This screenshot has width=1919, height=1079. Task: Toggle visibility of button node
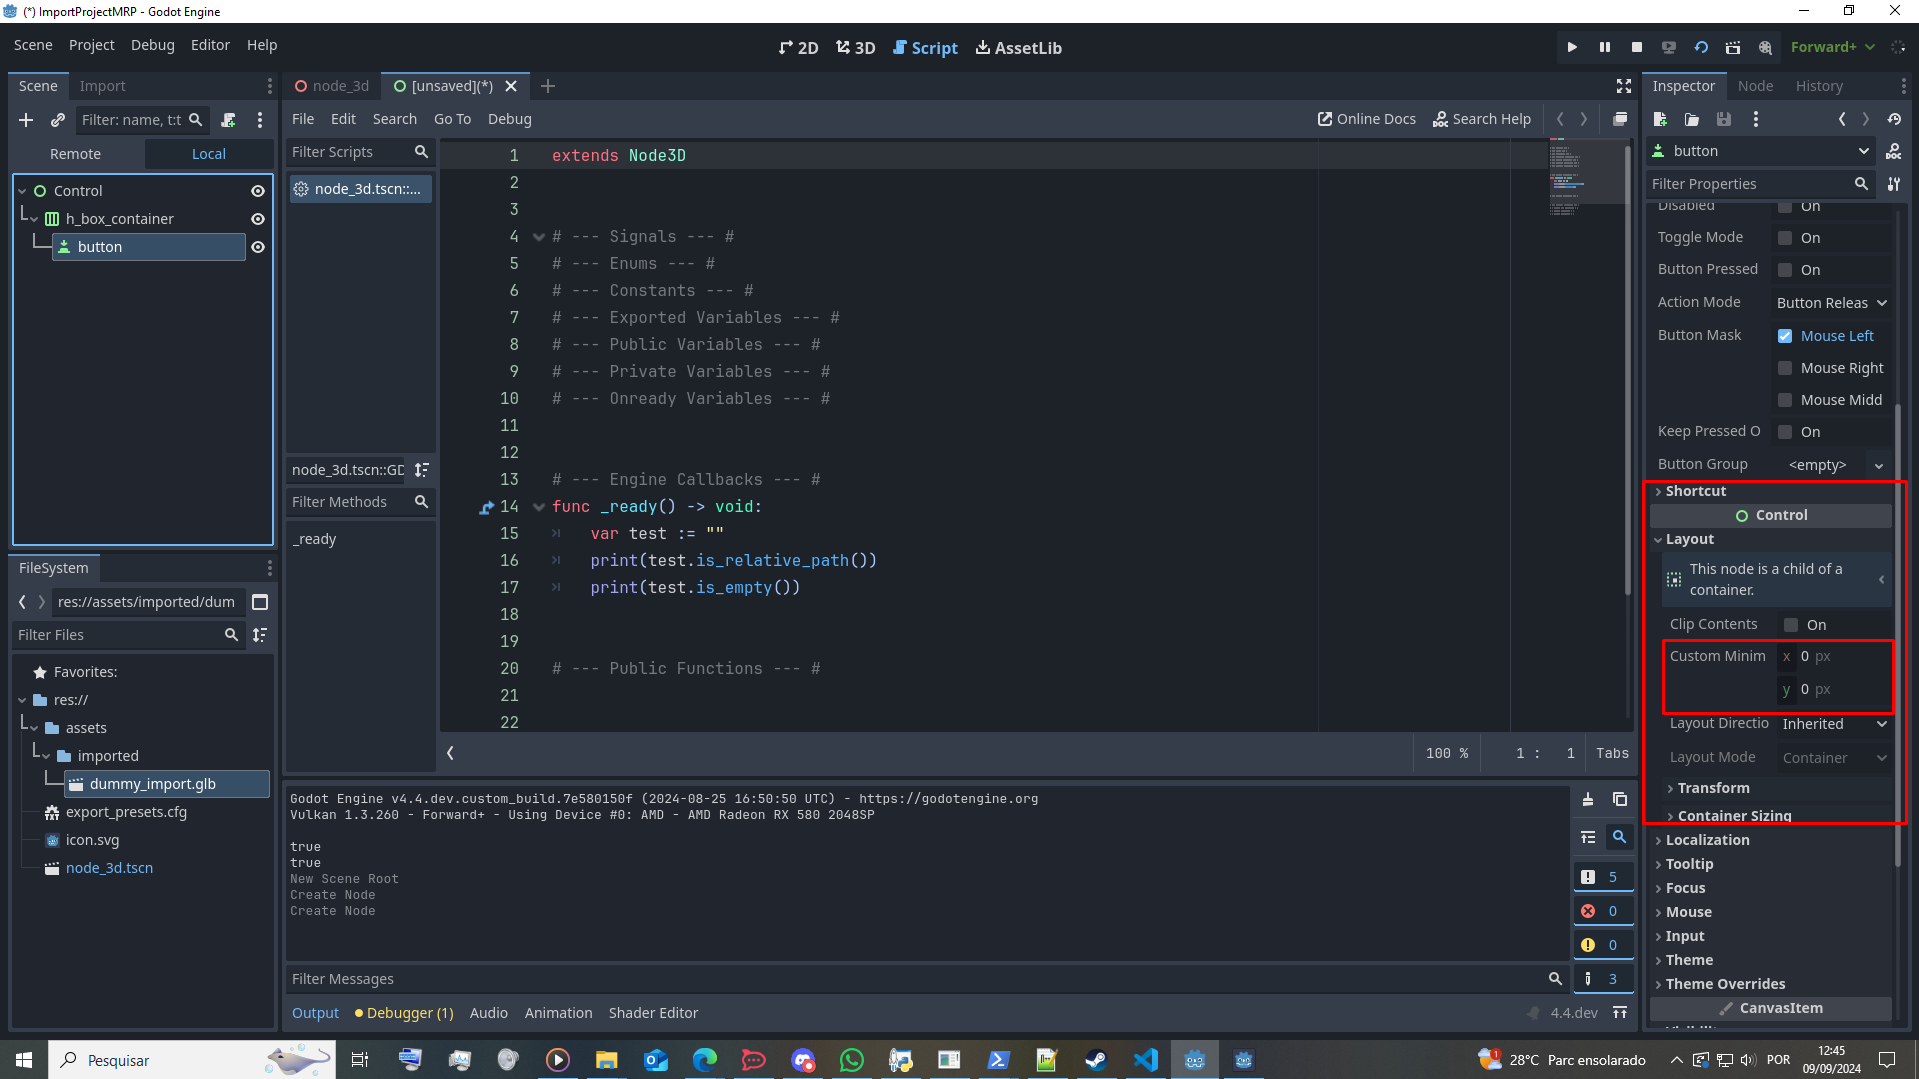coord(258,247)
